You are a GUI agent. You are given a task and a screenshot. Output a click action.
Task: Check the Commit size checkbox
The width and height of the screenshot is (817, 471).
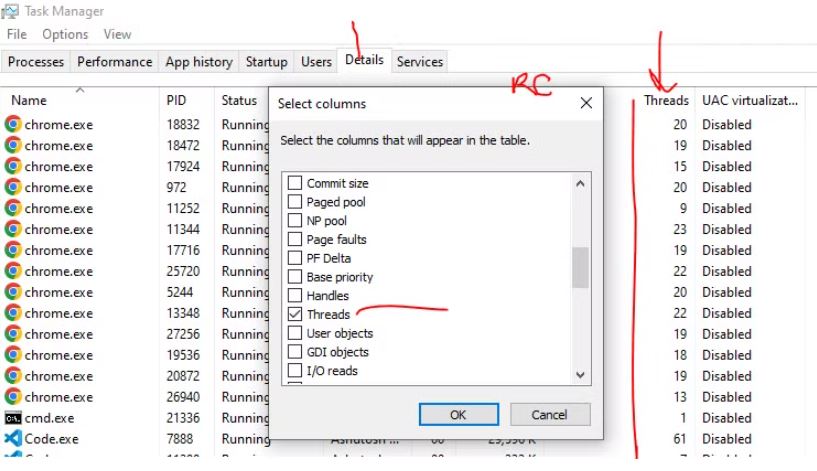pos(295,184)
